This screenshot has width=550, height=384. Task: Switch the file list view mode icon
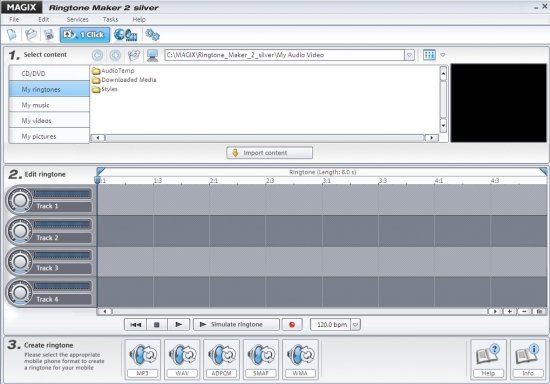pyautogui.click(x=429, y=55)
